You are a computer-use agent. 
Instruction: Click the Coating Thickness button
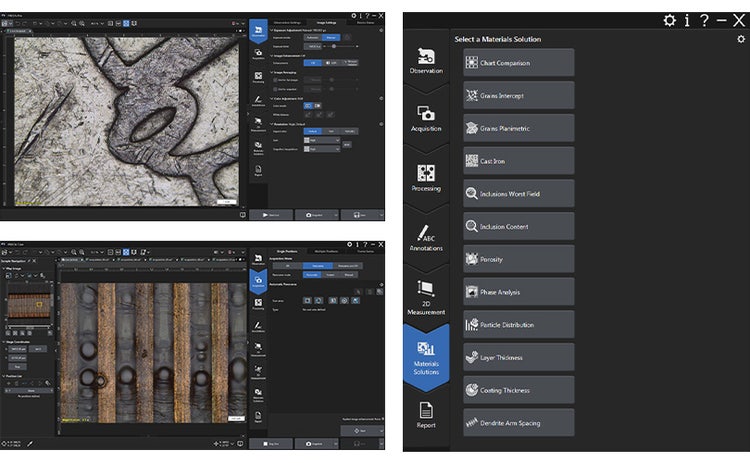tap(518, 389)
